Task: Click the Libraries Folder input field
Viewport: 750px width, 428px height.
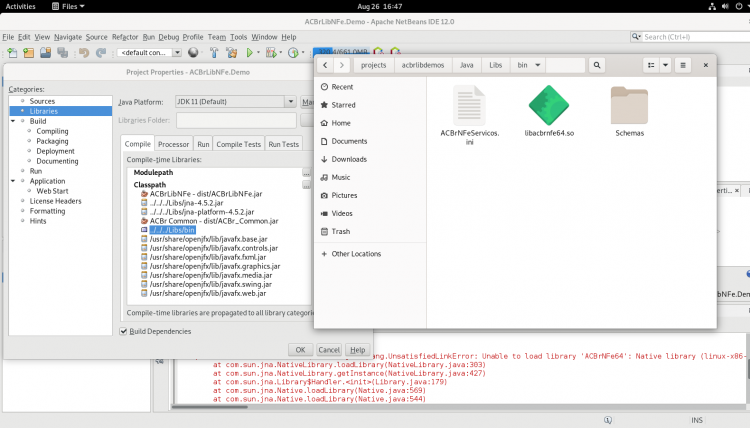Action: [x=236, y=121]
